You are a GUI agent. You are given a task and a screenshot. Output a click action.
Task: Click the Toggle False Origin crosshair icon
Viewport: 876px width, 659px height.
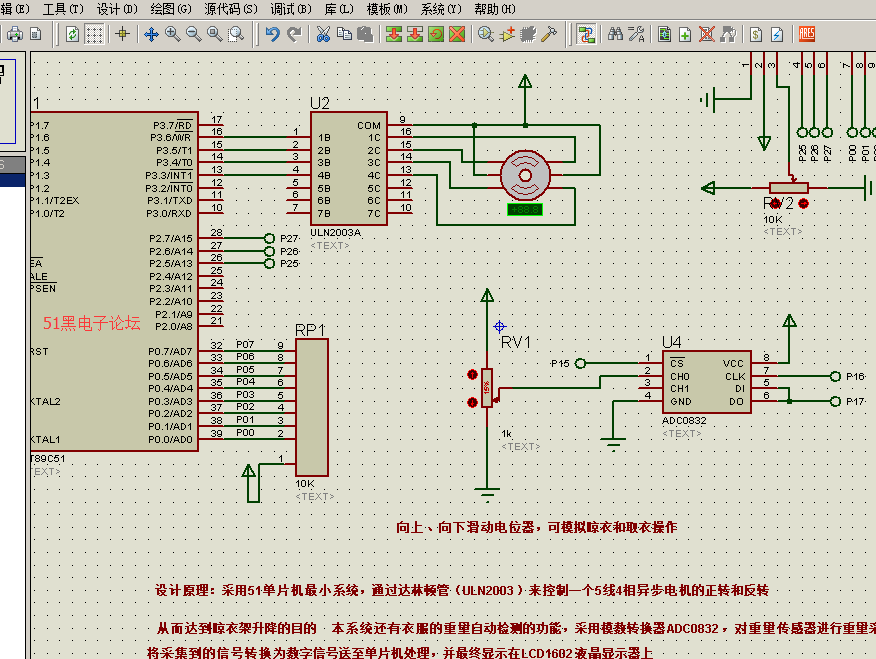(122, 35)
